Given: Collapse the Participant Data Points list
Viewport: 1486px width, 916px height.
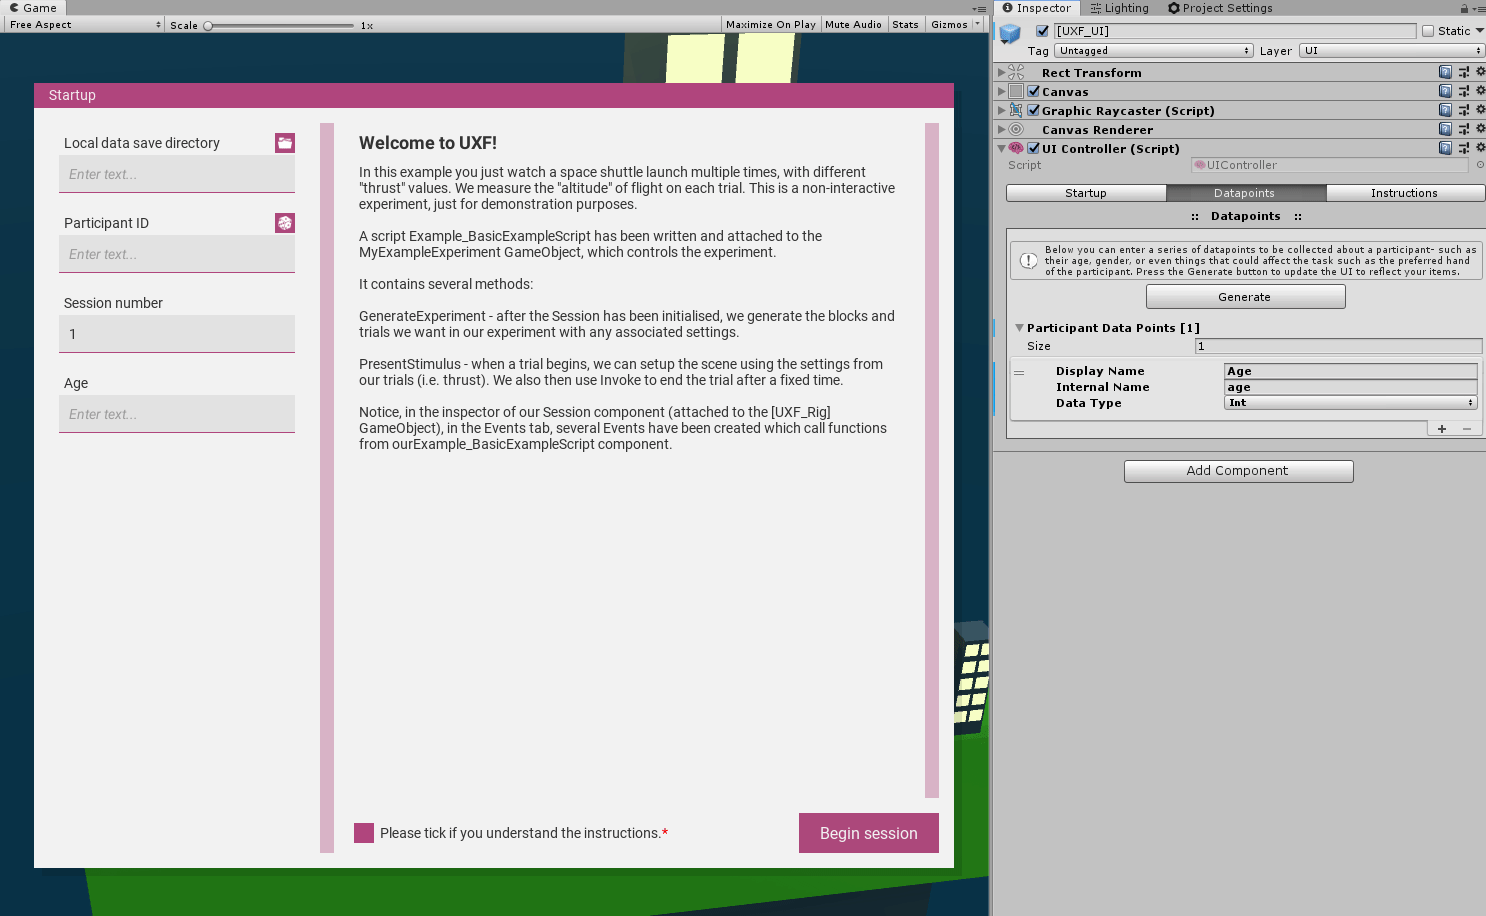Looking at the screenshot, I should pyautogui.click(x=1019, y=328).
